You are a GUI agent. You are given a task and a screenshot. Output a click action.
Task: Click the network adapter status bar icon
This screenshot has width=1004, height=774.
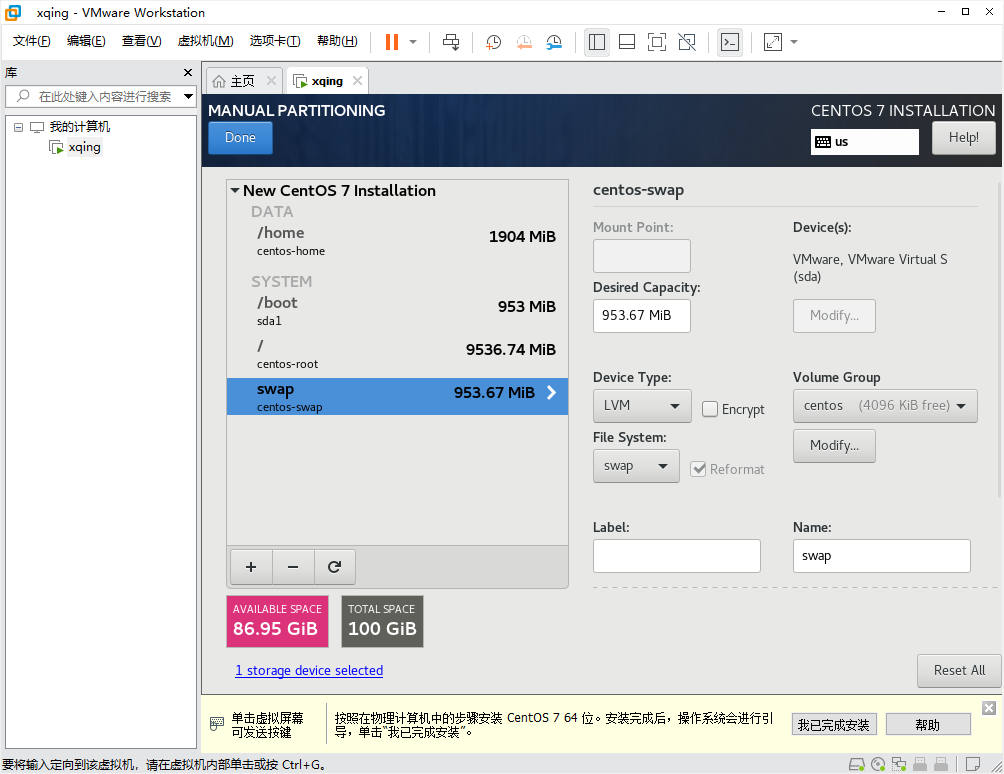(899, 764)
